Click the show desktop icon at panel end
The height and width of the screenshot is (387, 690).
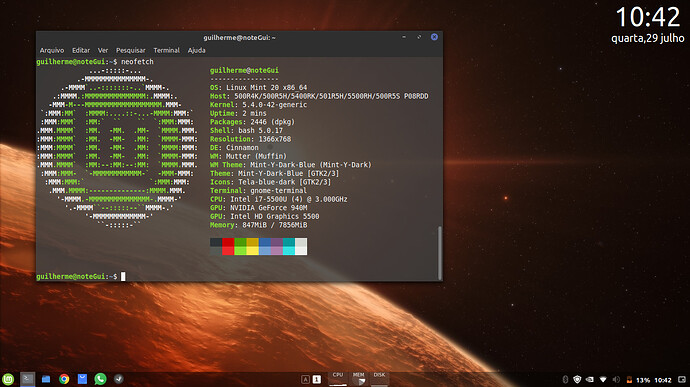click(x=682, y=380)
